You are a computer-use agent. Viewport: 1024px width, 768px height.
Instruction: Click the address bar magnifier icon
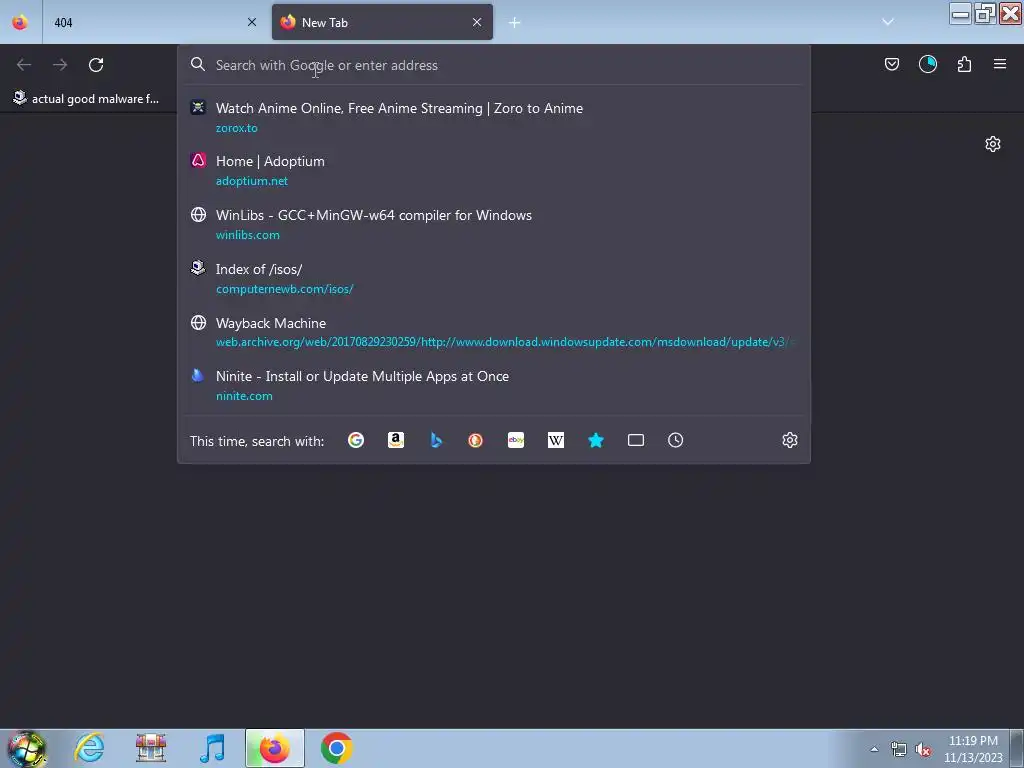tap(198, 64)
